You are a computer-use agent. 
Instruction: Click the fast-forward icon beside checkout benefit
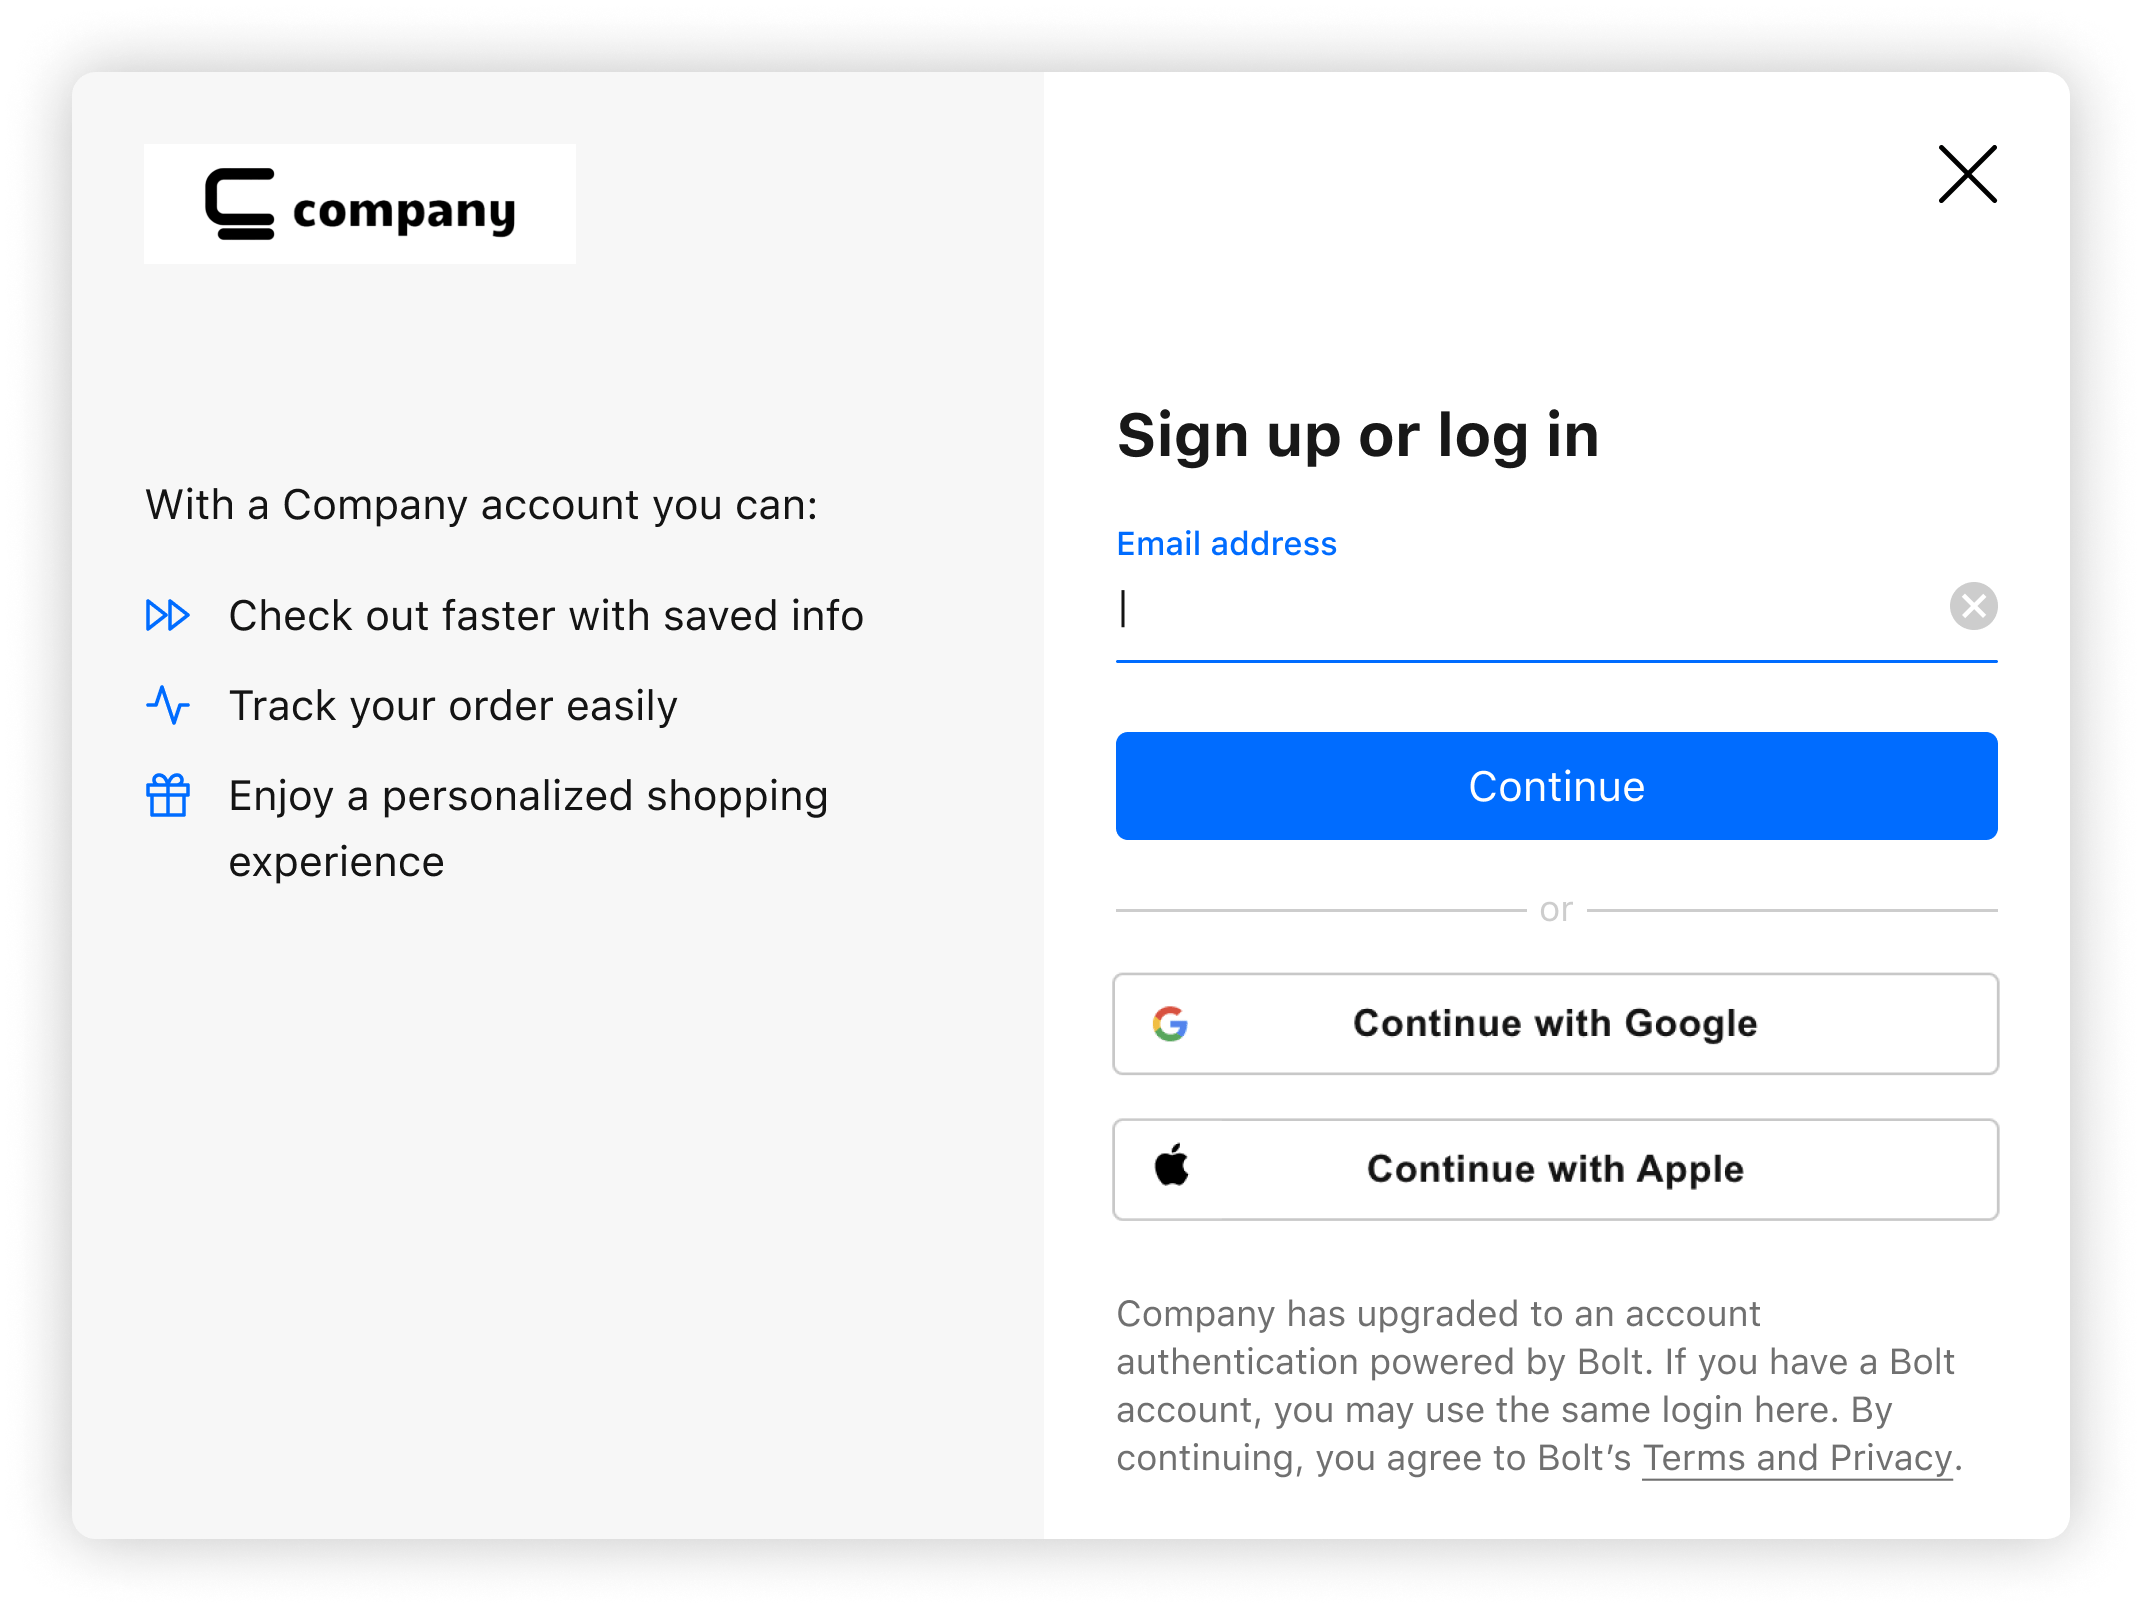pyautogui.click(x=169, y=616)
